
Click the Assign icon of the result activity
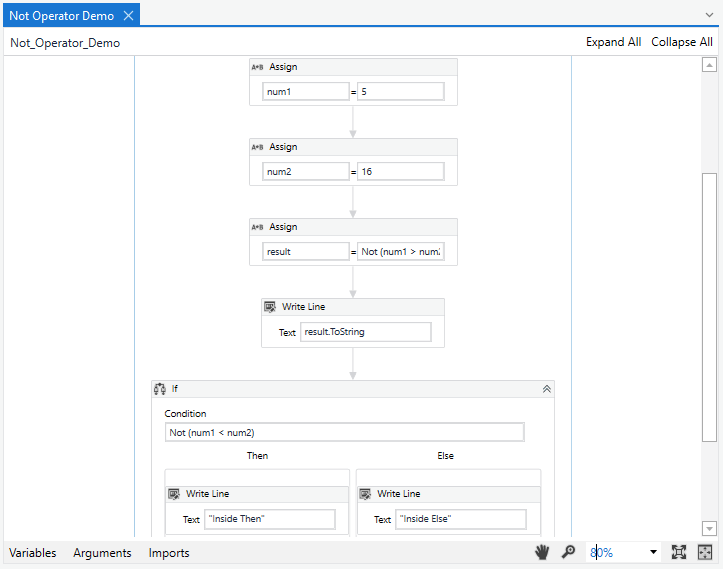[257, 227]
